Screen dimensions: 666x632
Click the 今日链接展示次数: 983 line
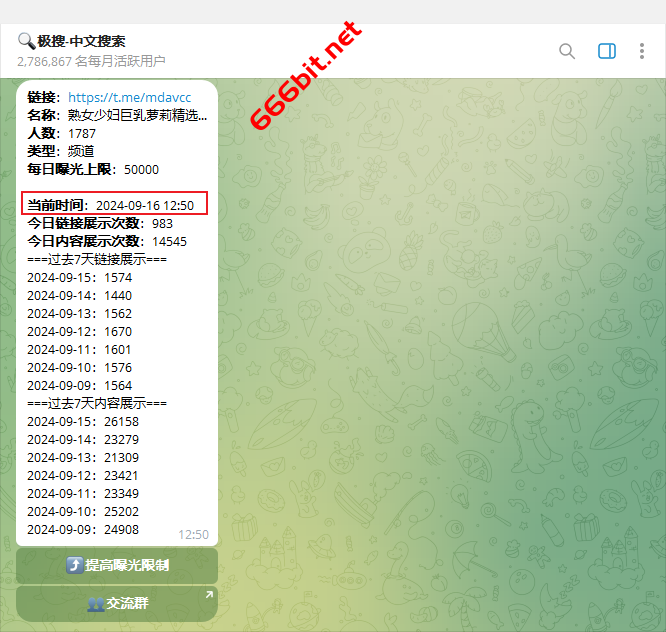(x=100, y=224)
